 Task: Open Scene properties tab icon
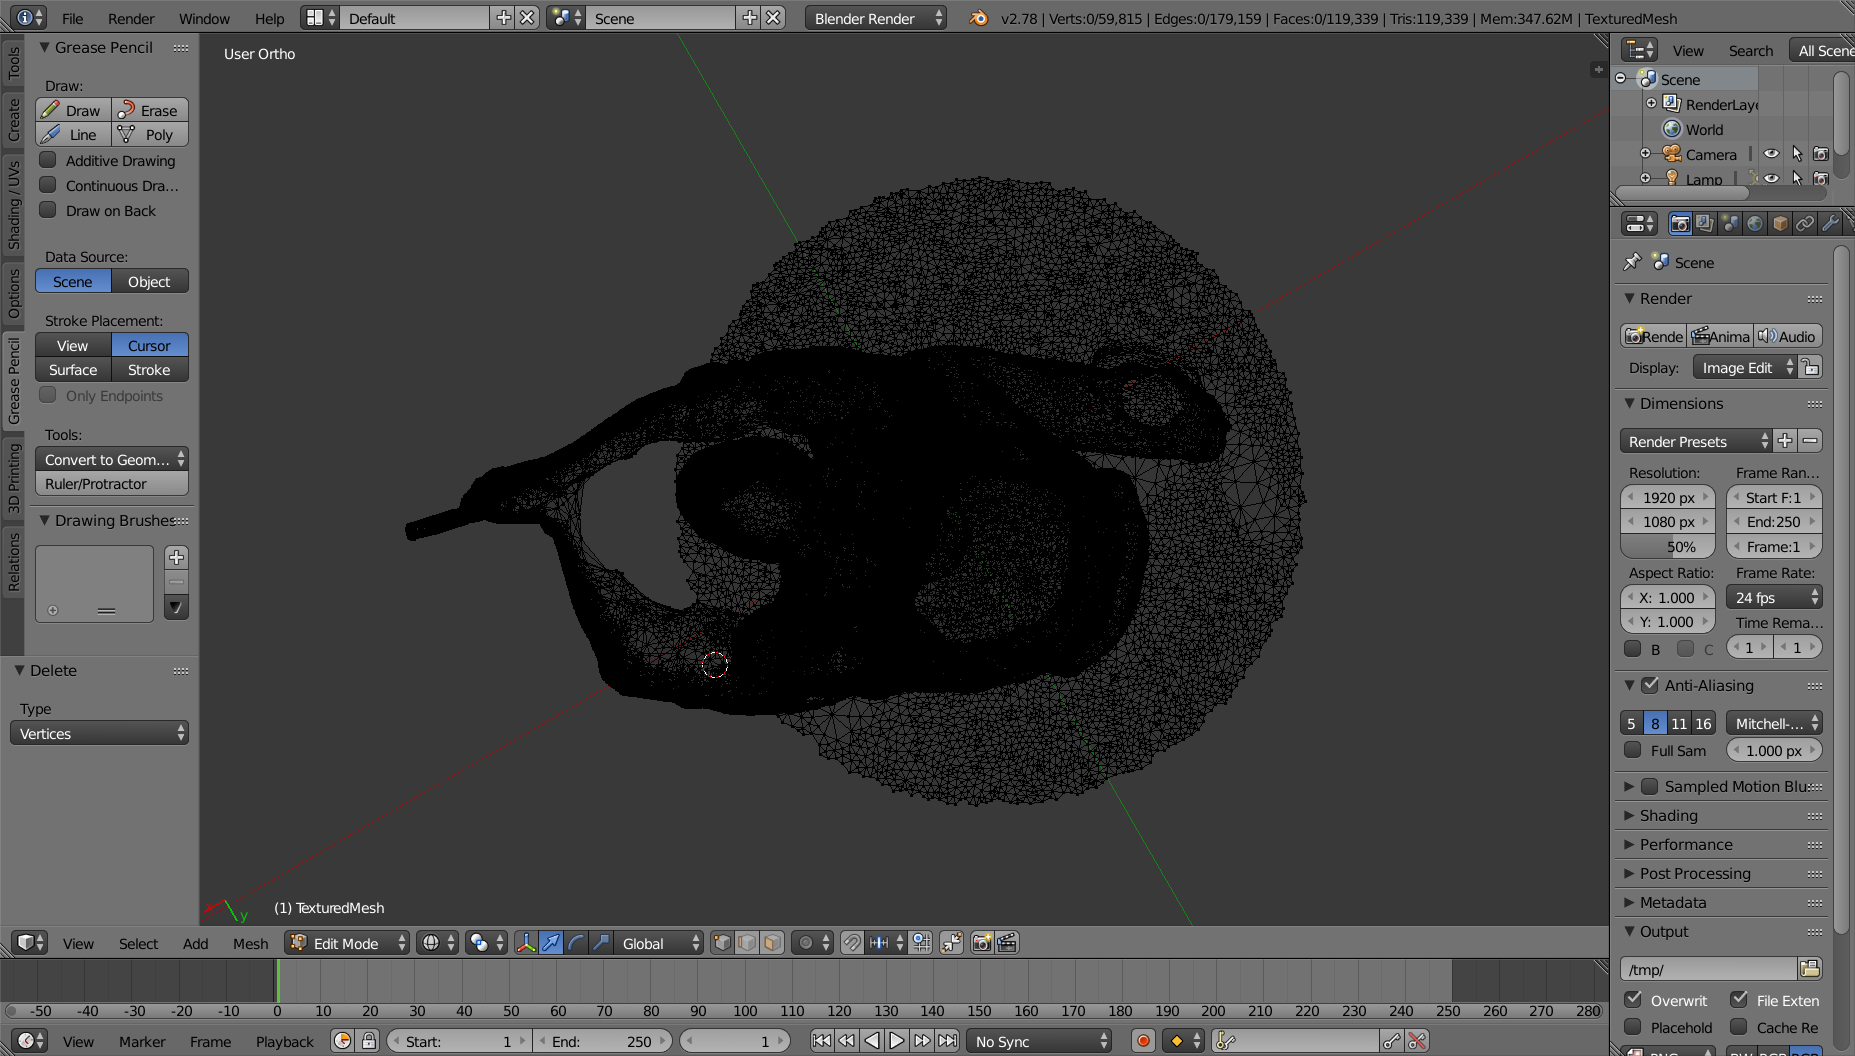(x=1730, y=224)
